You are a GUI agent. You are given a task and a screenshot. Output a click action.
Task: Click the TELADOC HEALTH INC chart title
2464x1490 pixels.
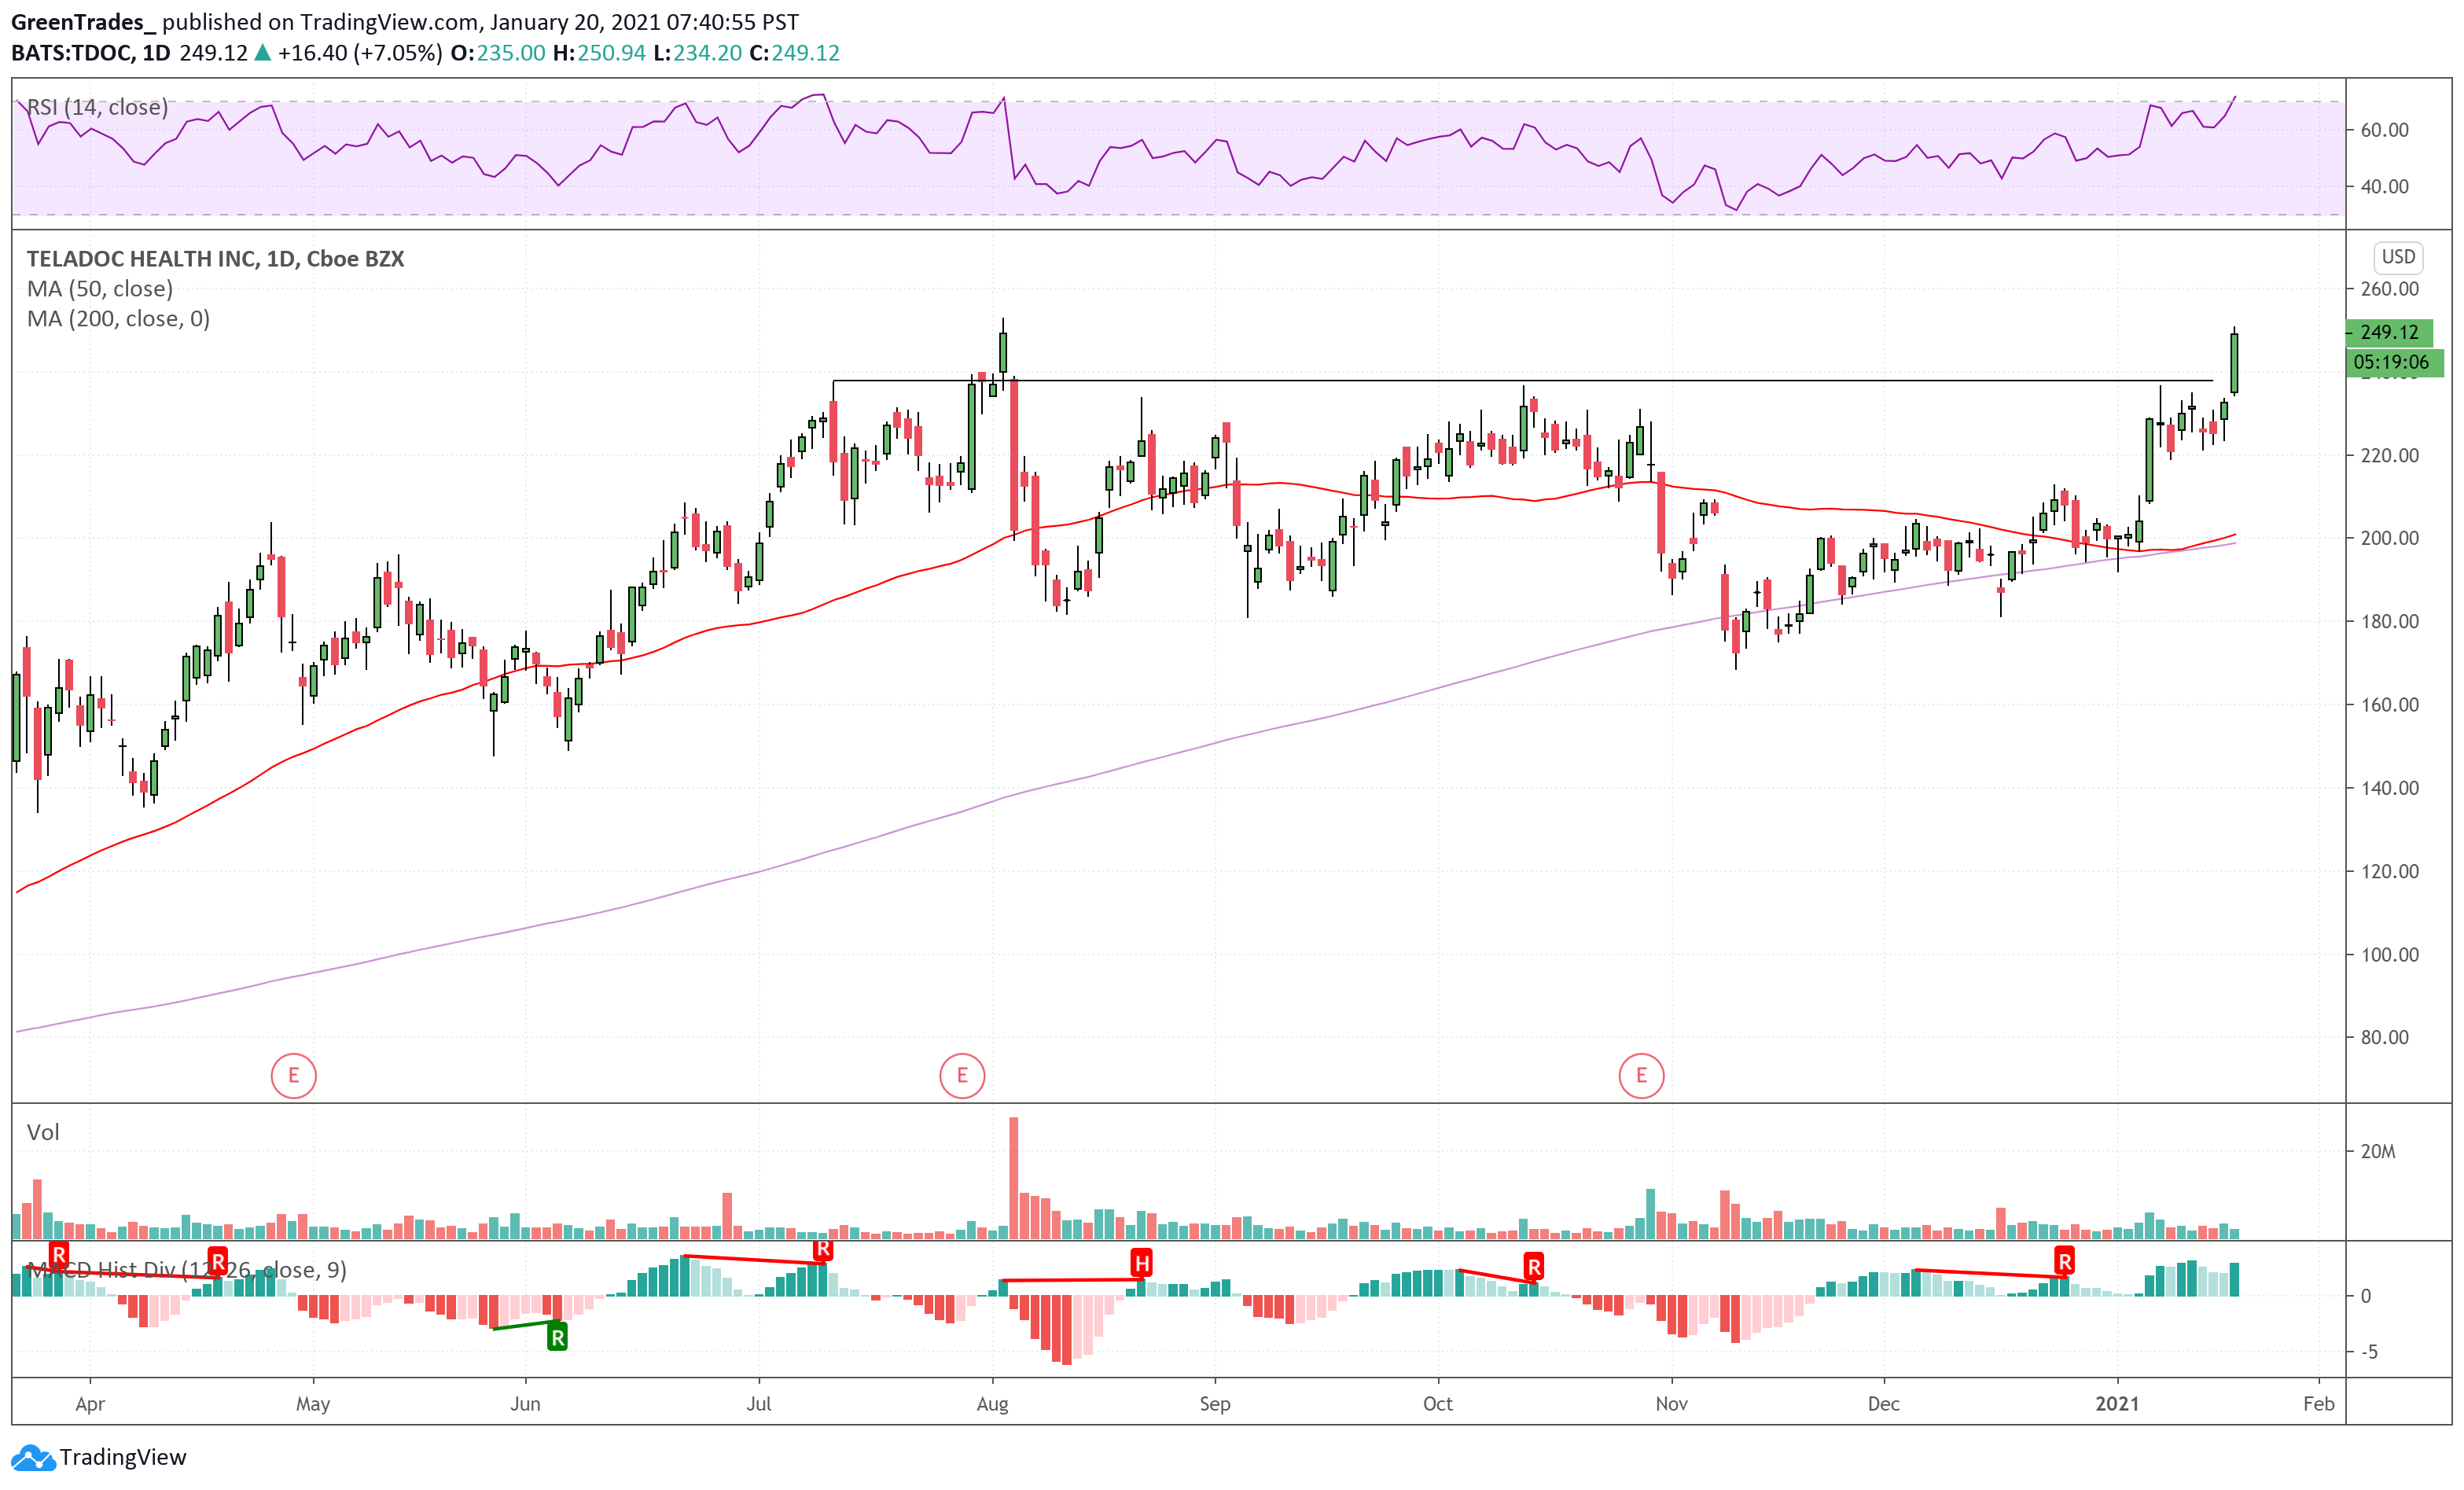click(215, 259)
